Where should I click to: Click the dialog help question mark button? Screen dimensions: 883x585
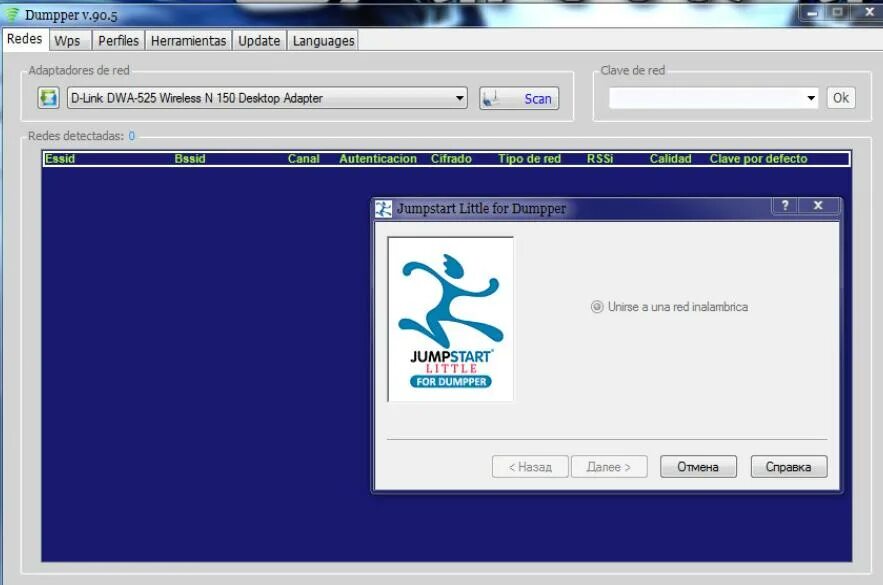785,206
